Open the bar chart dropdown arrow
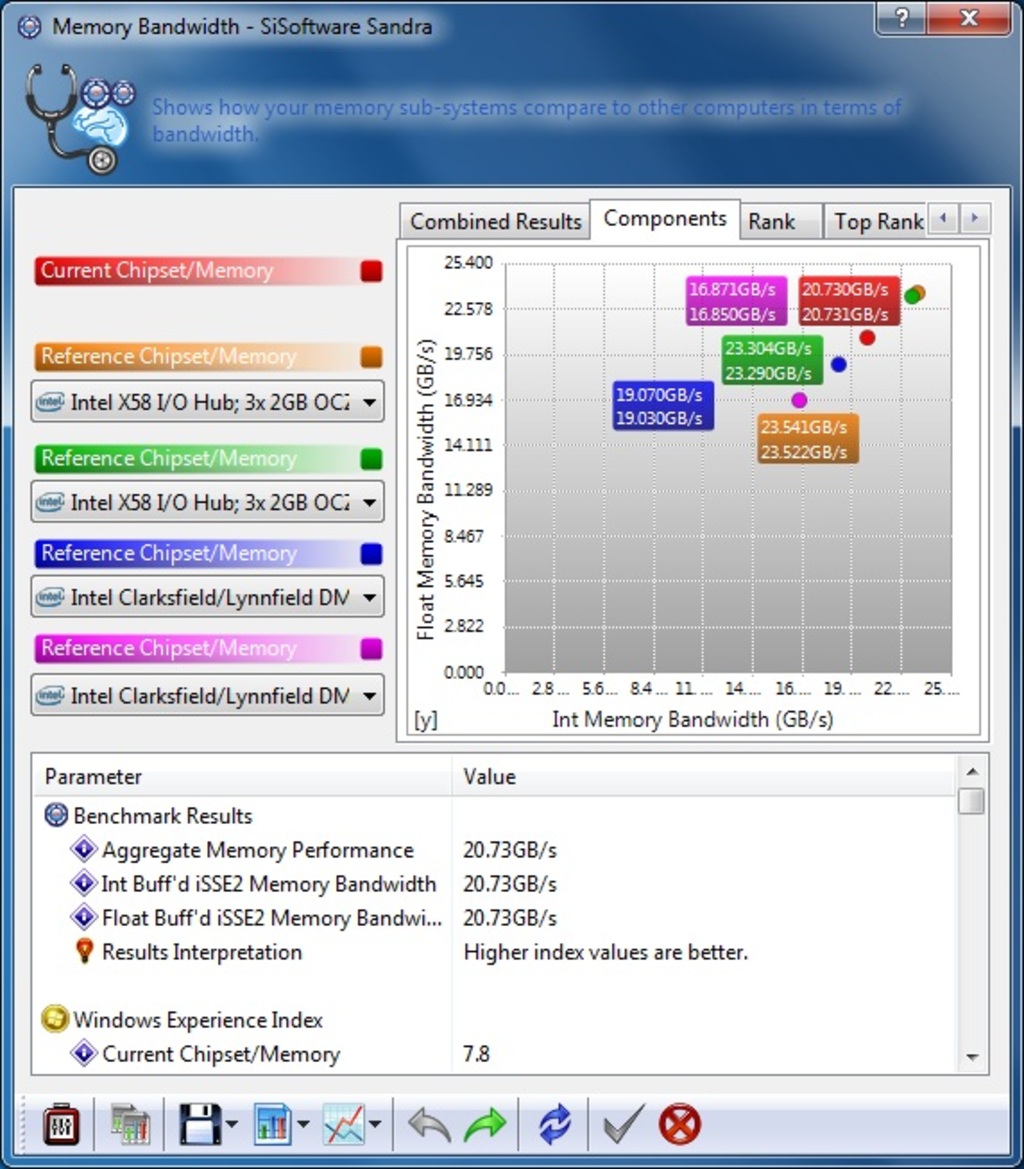 [x=303, y=1124]
